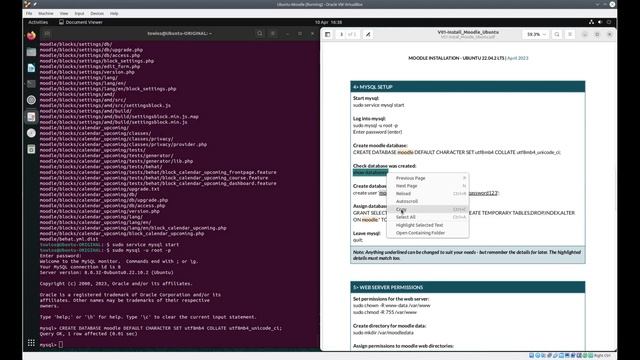This screenshot has width=640, height=360.
Task: Click the note about underlined text in the PDF
Action: click(x=467, y=255)
